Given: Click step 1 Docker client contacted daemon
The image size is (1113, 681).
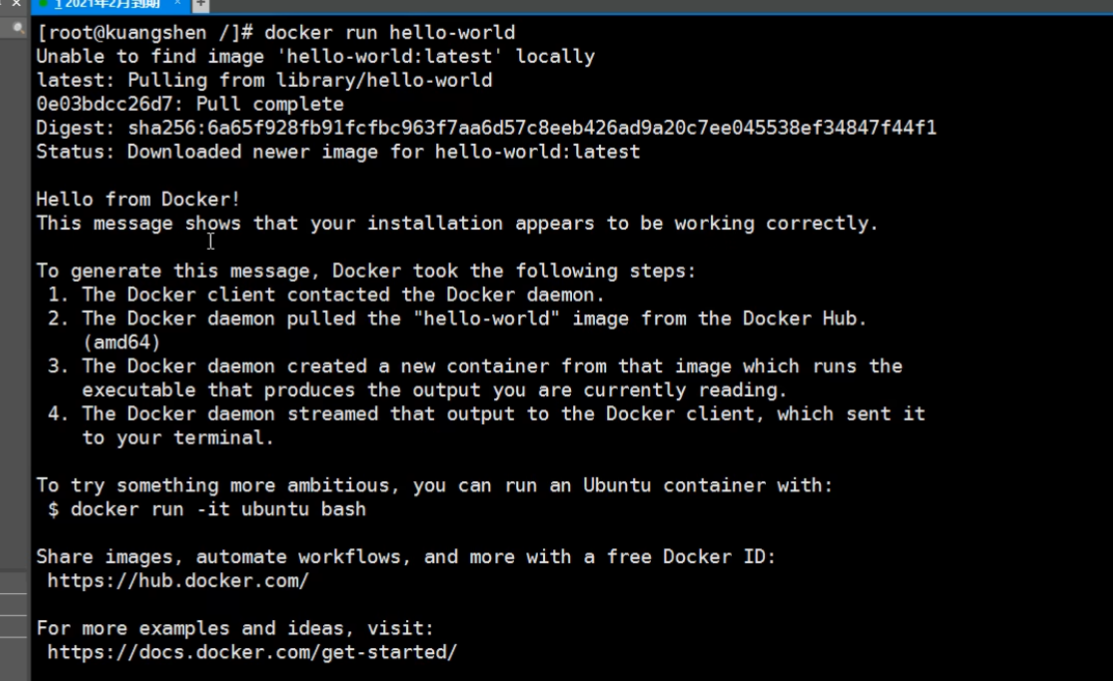Looking at the screenshot, I should pyautogui.click(x=327, y=295).
